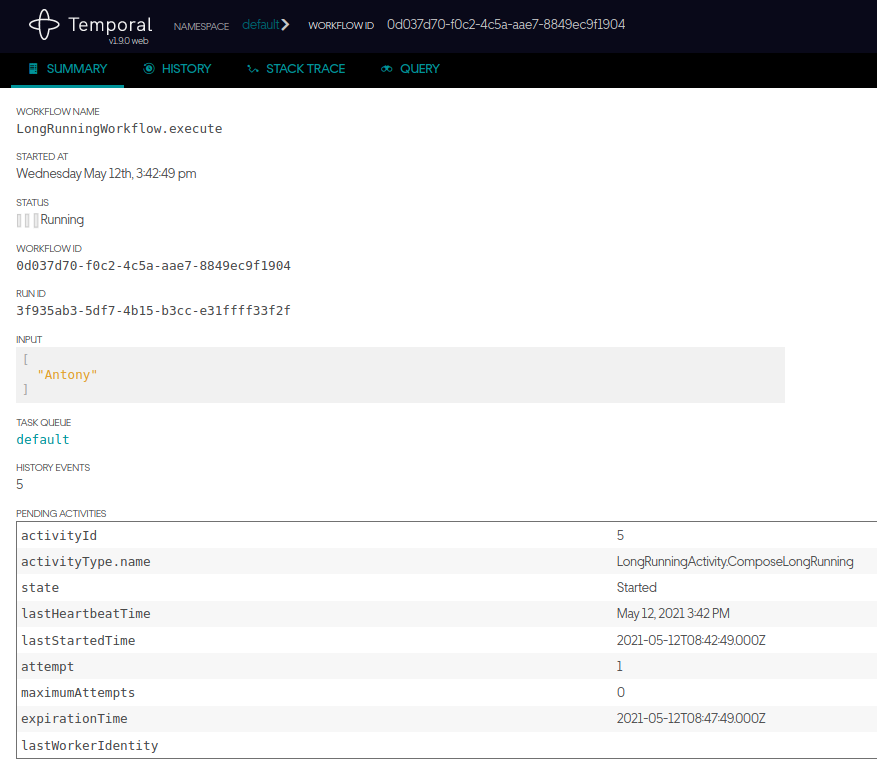Select the workflow ID text
This screenshot has height=768, width=877.
[152, 265]
